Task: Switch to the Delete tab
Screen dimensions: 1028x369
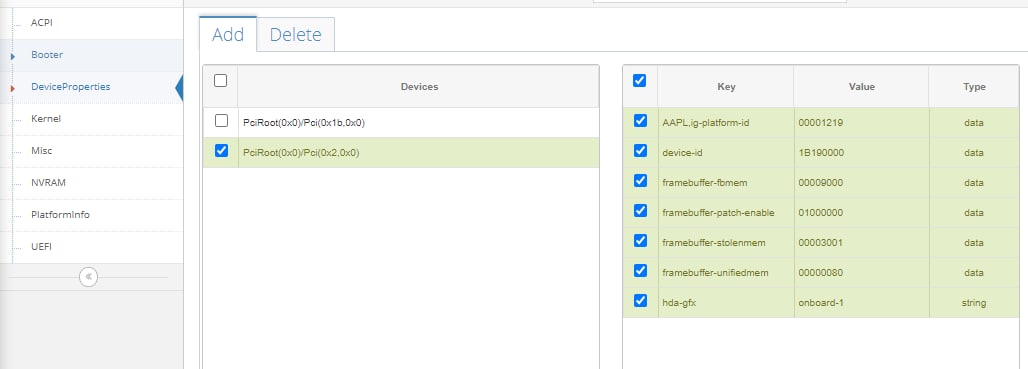Action: 296,34
